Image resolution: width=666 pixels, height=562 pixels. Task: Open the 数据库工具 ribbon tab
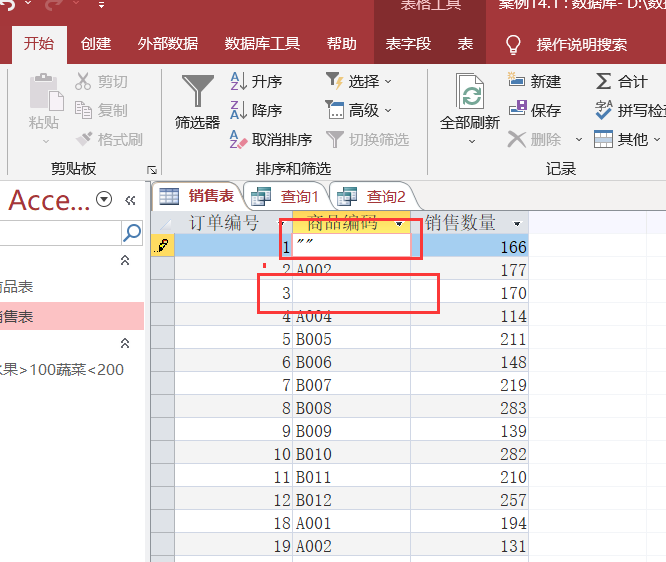pos(262,43)
